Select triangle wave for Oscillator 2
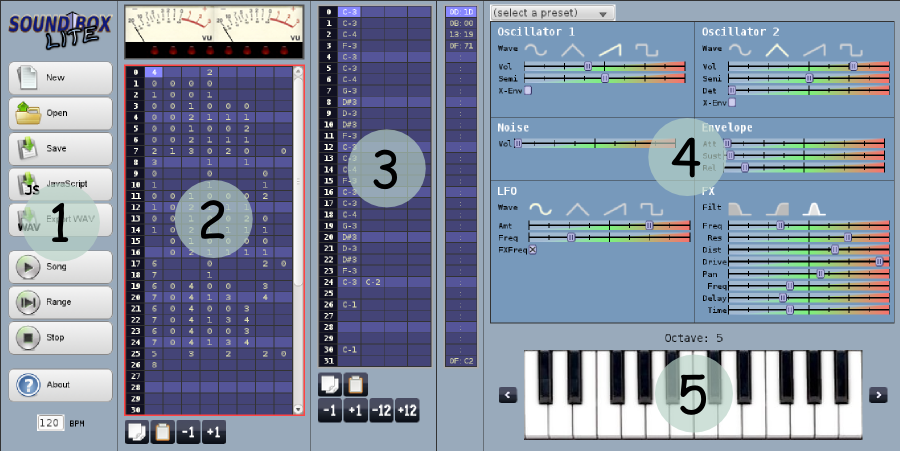 pyautogui.click(x=777, y=50)
